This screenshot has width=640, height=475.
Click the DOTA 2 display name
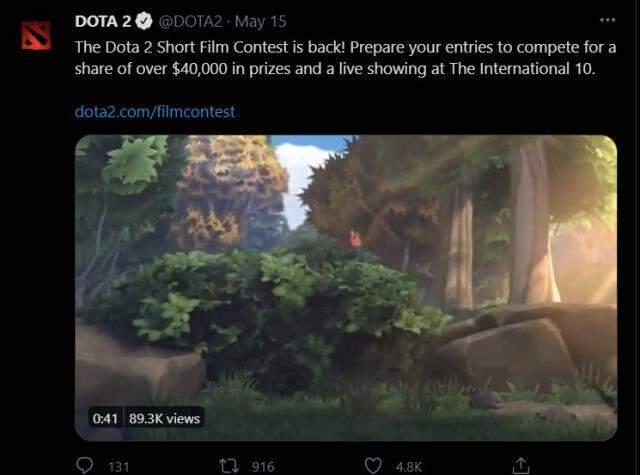(x=103, y=22)
